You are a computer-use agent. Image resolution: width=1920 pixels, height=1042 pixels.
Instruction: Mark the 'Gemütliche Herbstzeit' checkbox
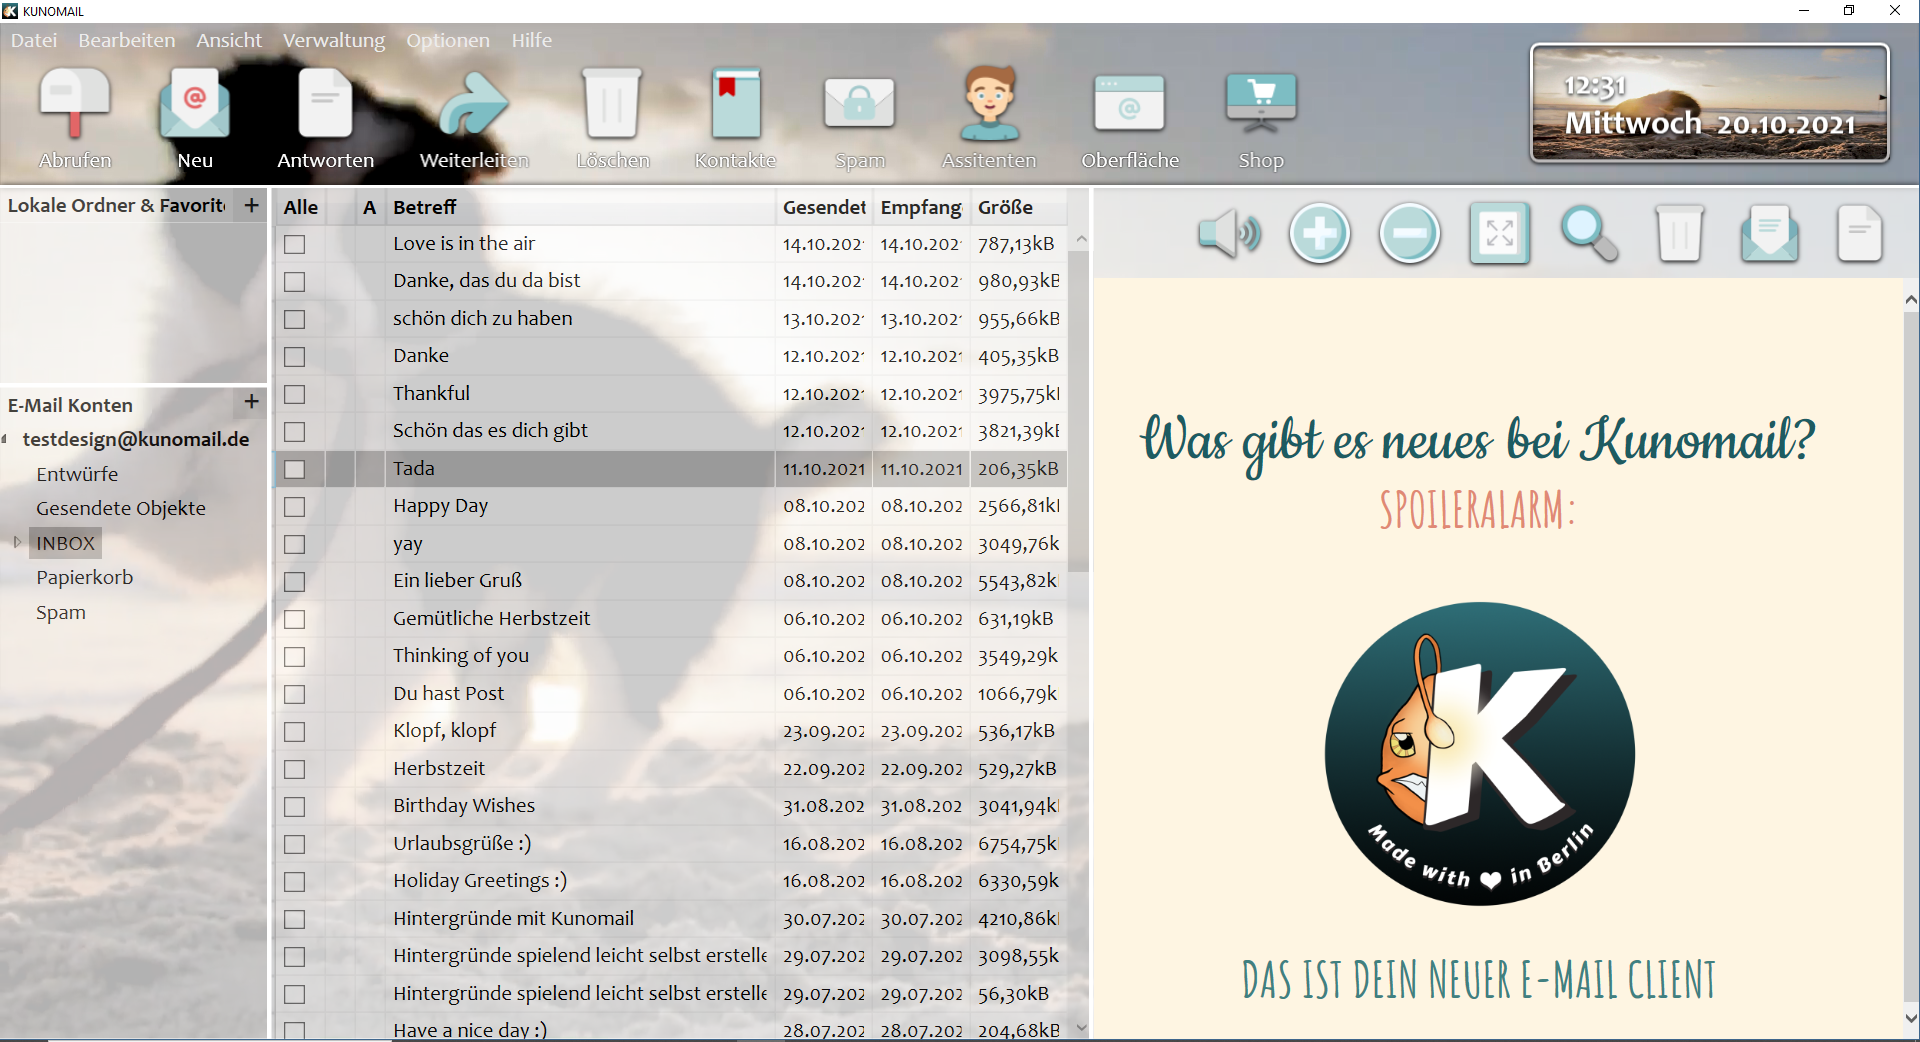(294, 619)
